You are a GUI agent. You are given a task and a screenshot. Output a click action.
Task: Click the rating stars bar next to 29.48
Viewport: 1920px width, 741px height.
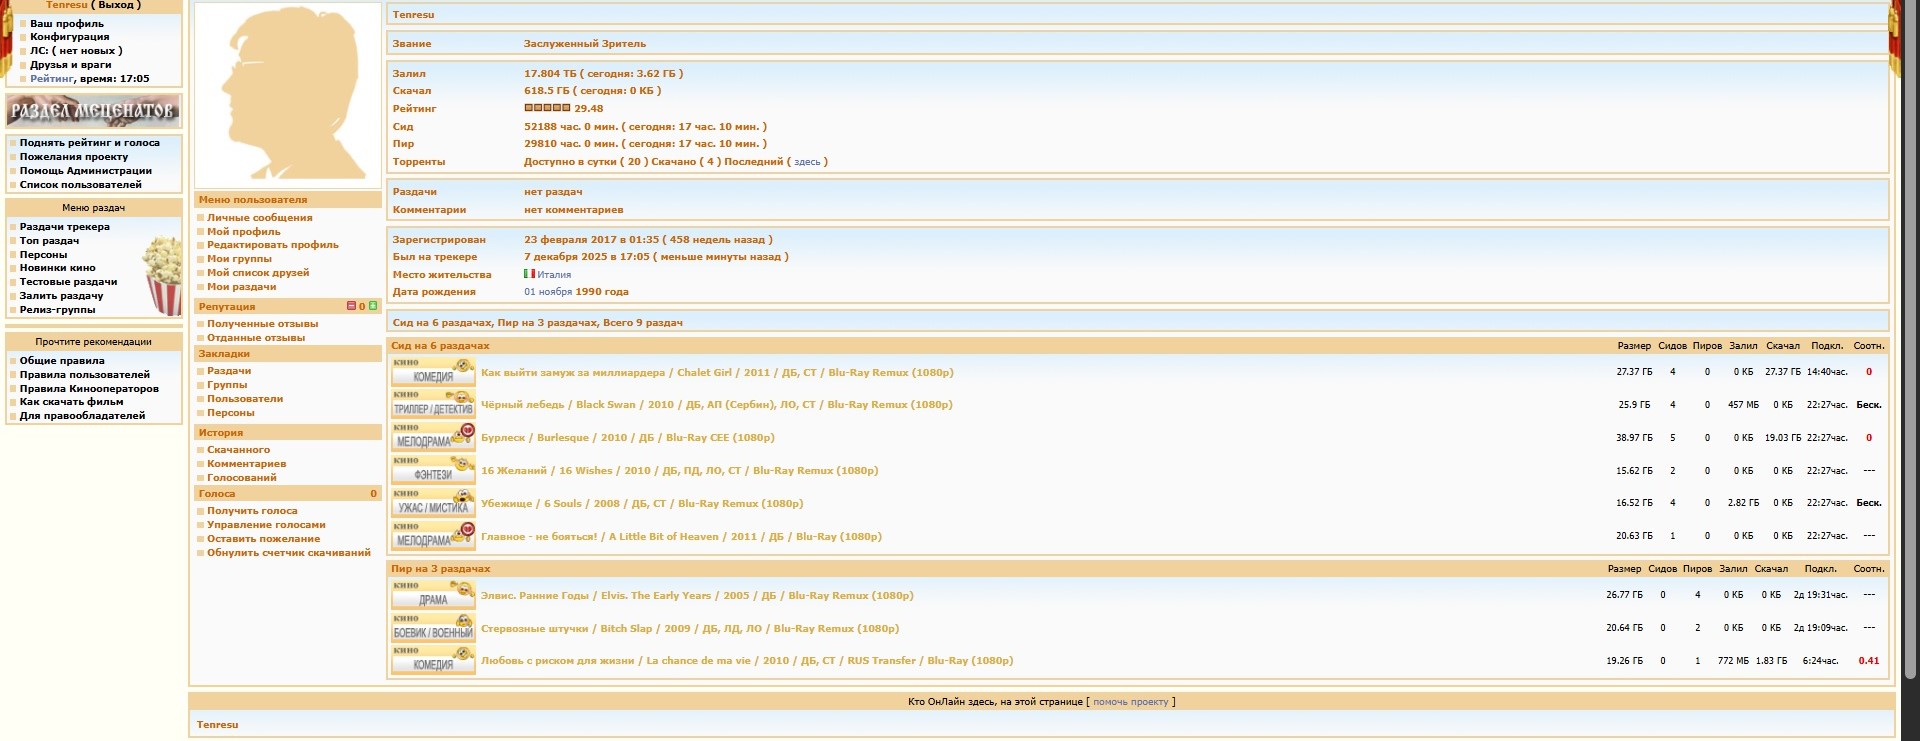coord(547,108)
